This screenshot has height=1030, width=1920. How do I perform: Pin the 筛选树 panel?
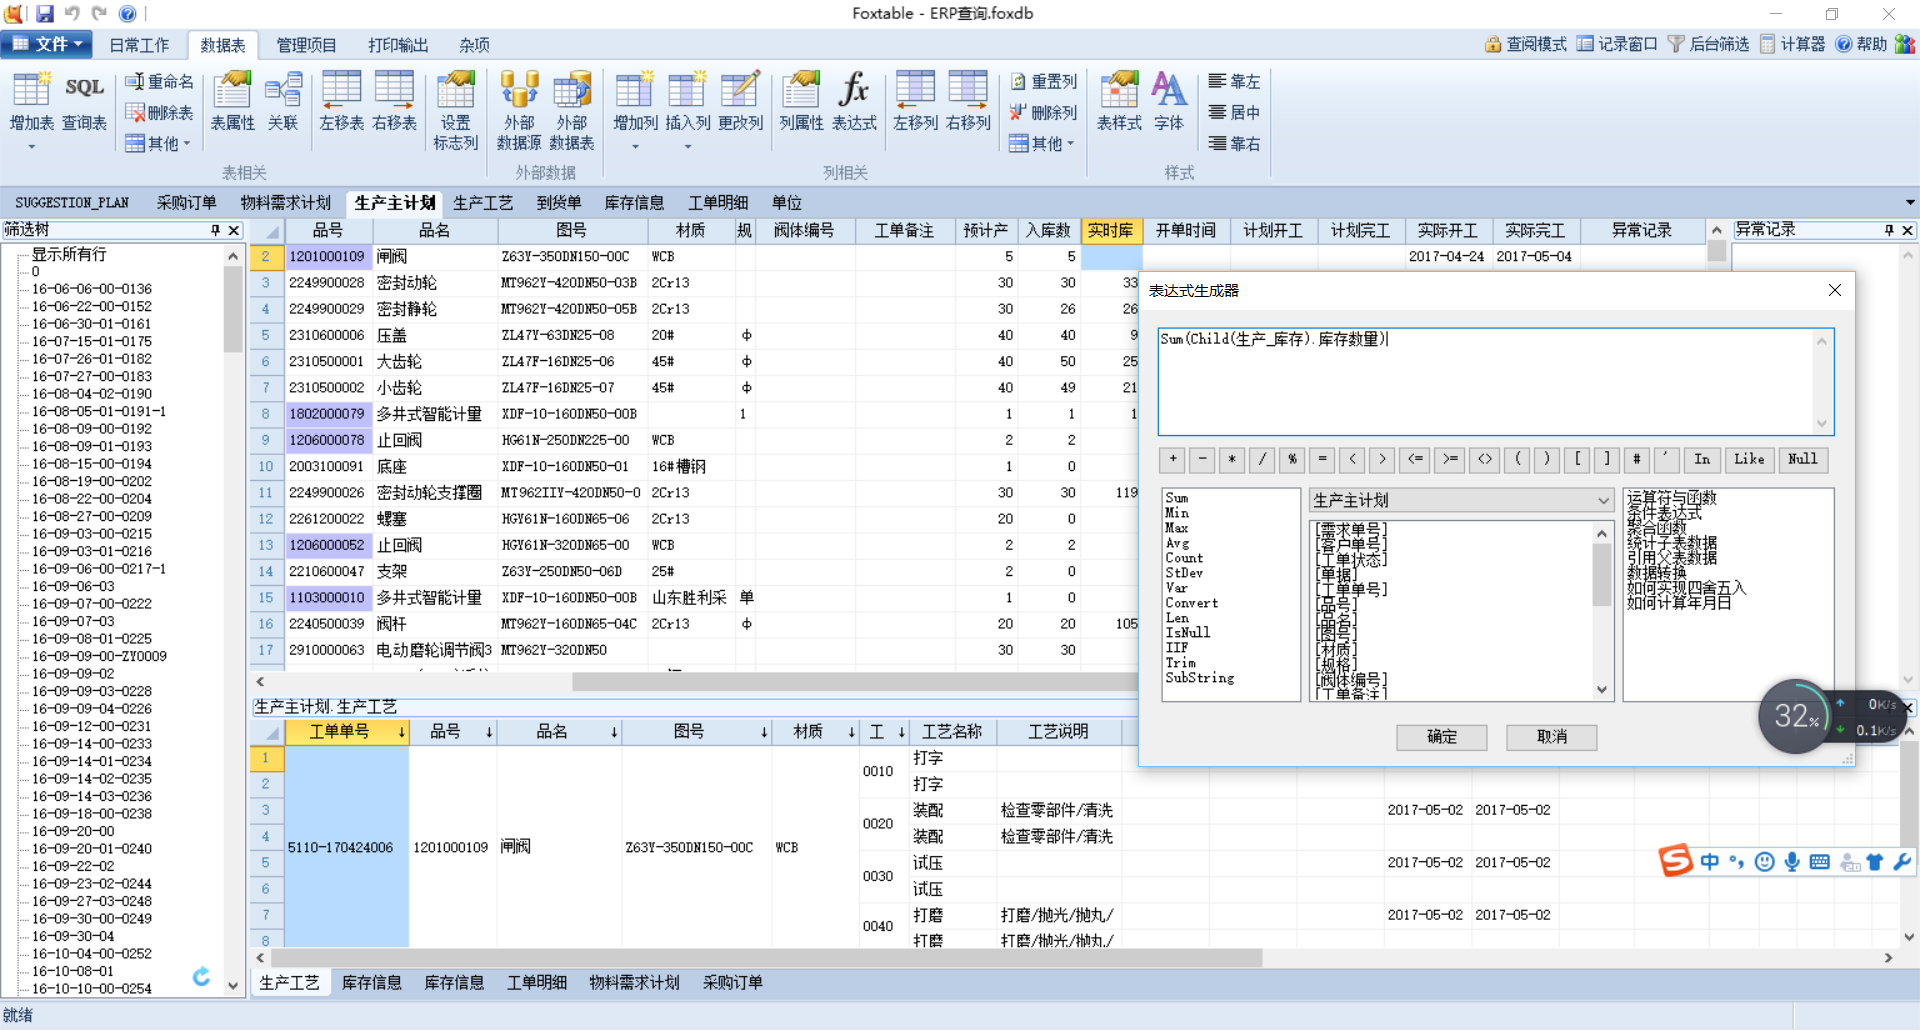click(215, 230)
